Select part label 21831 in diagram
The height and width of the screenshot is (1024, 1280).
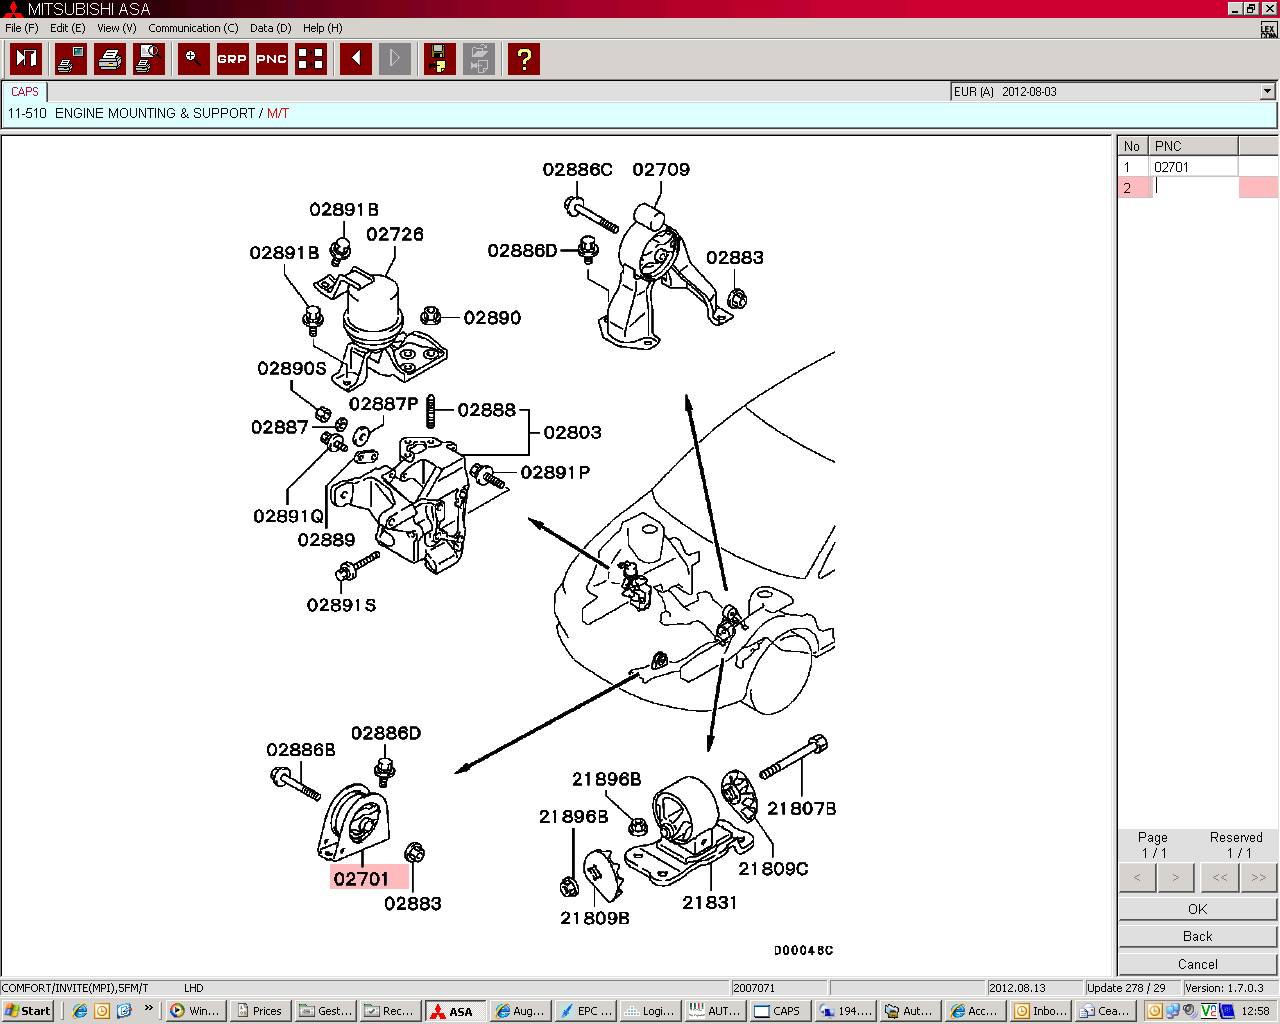point(710,902)
